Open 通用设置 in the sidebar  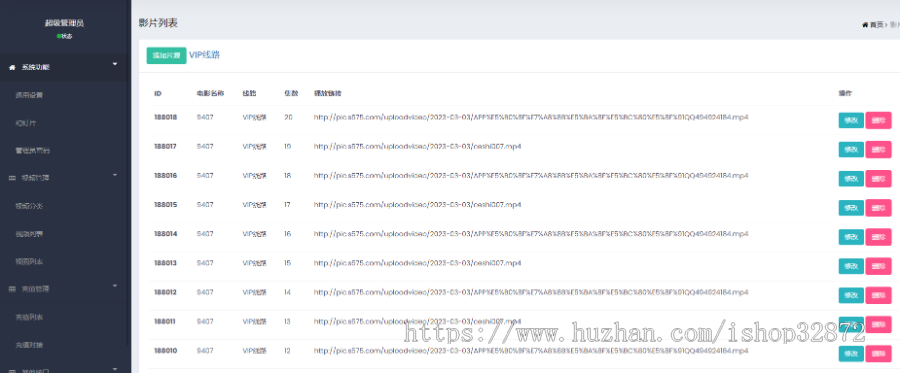pos(29,95)
